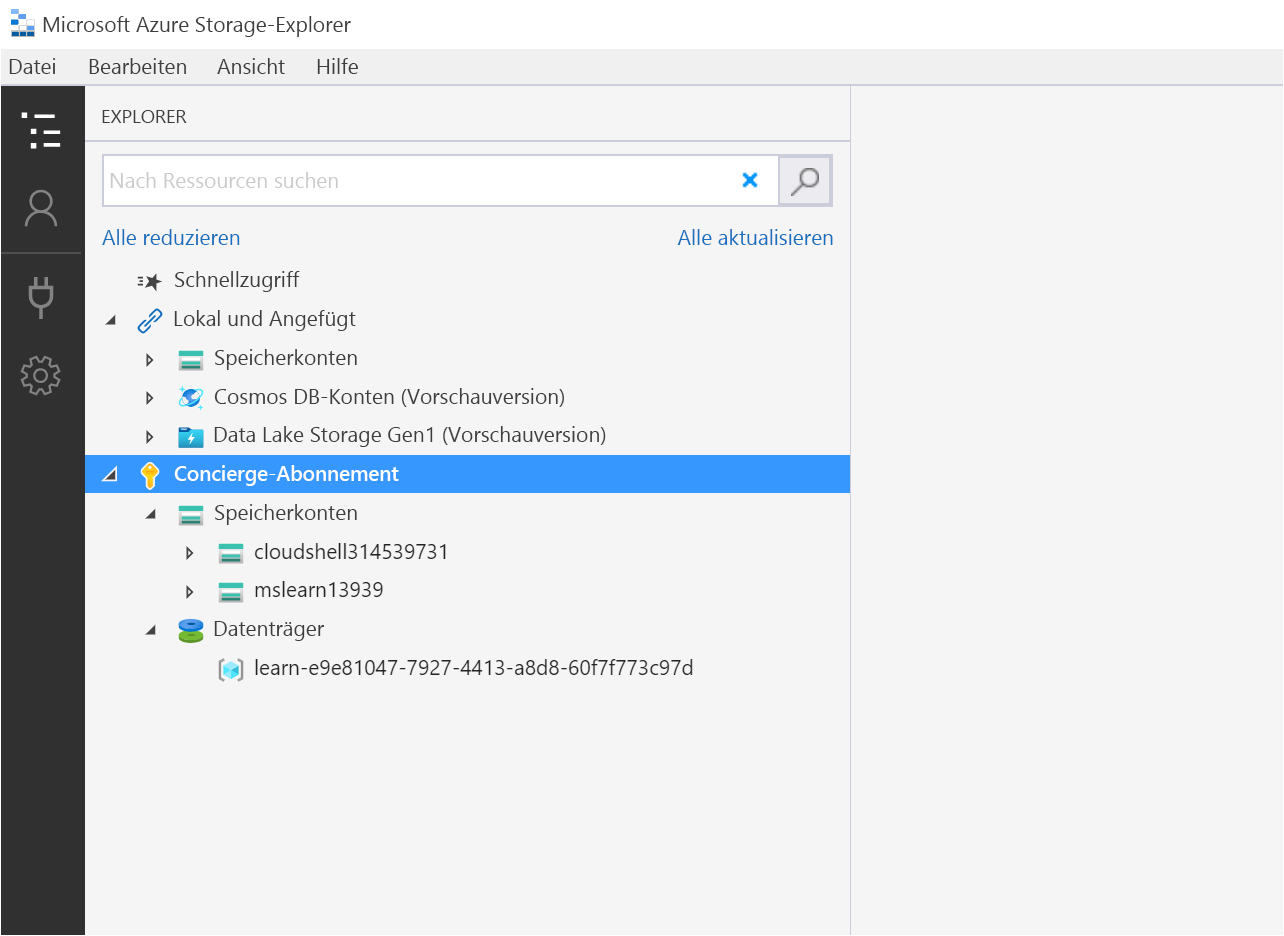1284x936 pixels.
Task: Collapse the Lokal und Angefügt node
Action: click(x=110, y=320)
